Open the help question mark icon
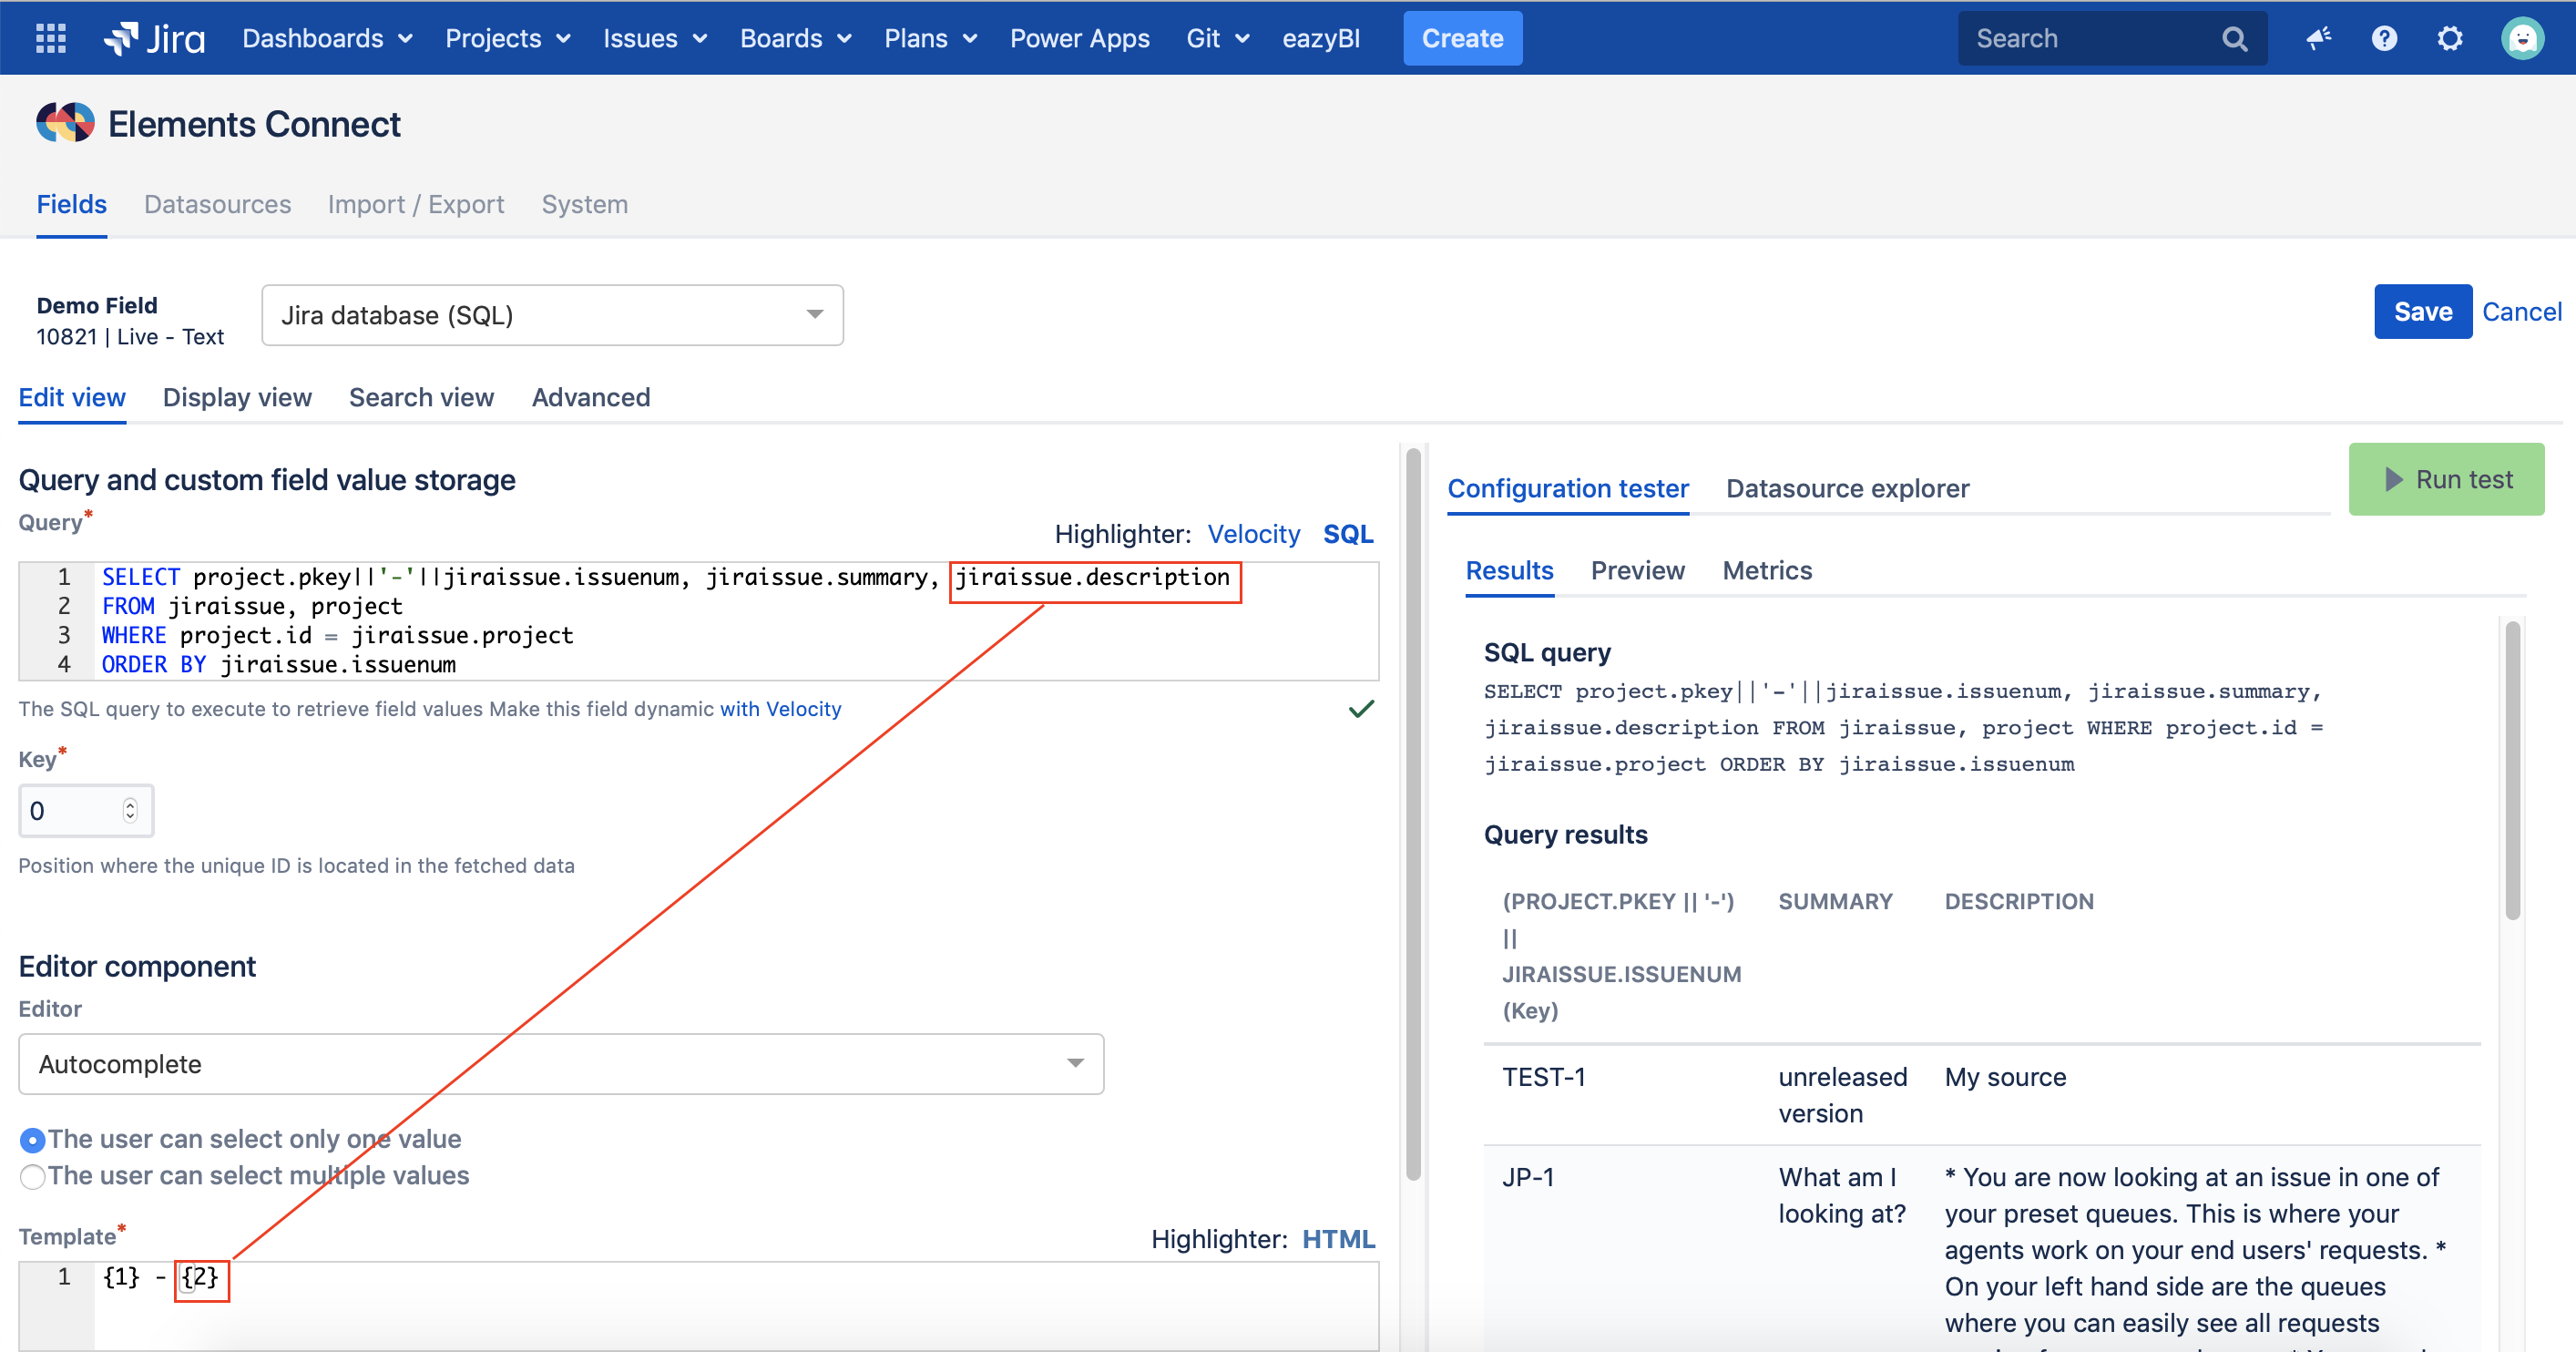Viewport: 2576px width, 1352px height. [2384, 38]
